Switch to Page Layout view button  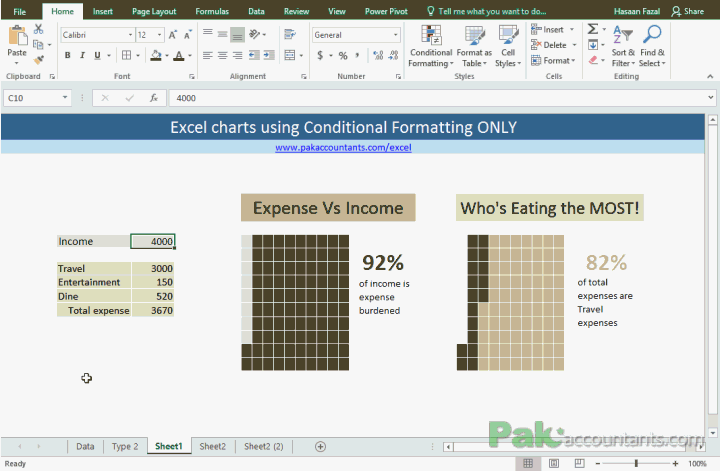point(554,463)
